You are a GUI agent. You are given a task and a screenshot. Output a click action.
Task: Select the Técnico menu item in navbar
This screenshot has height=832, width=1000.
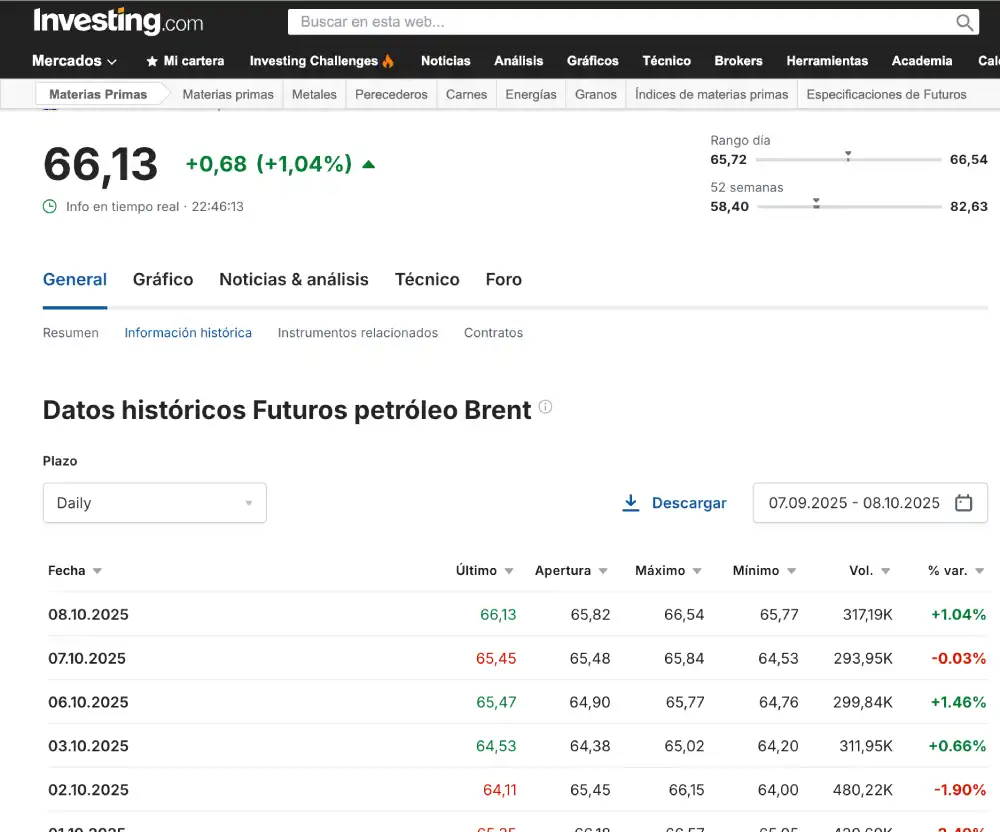pyautogui.click(x=667, y=61)
